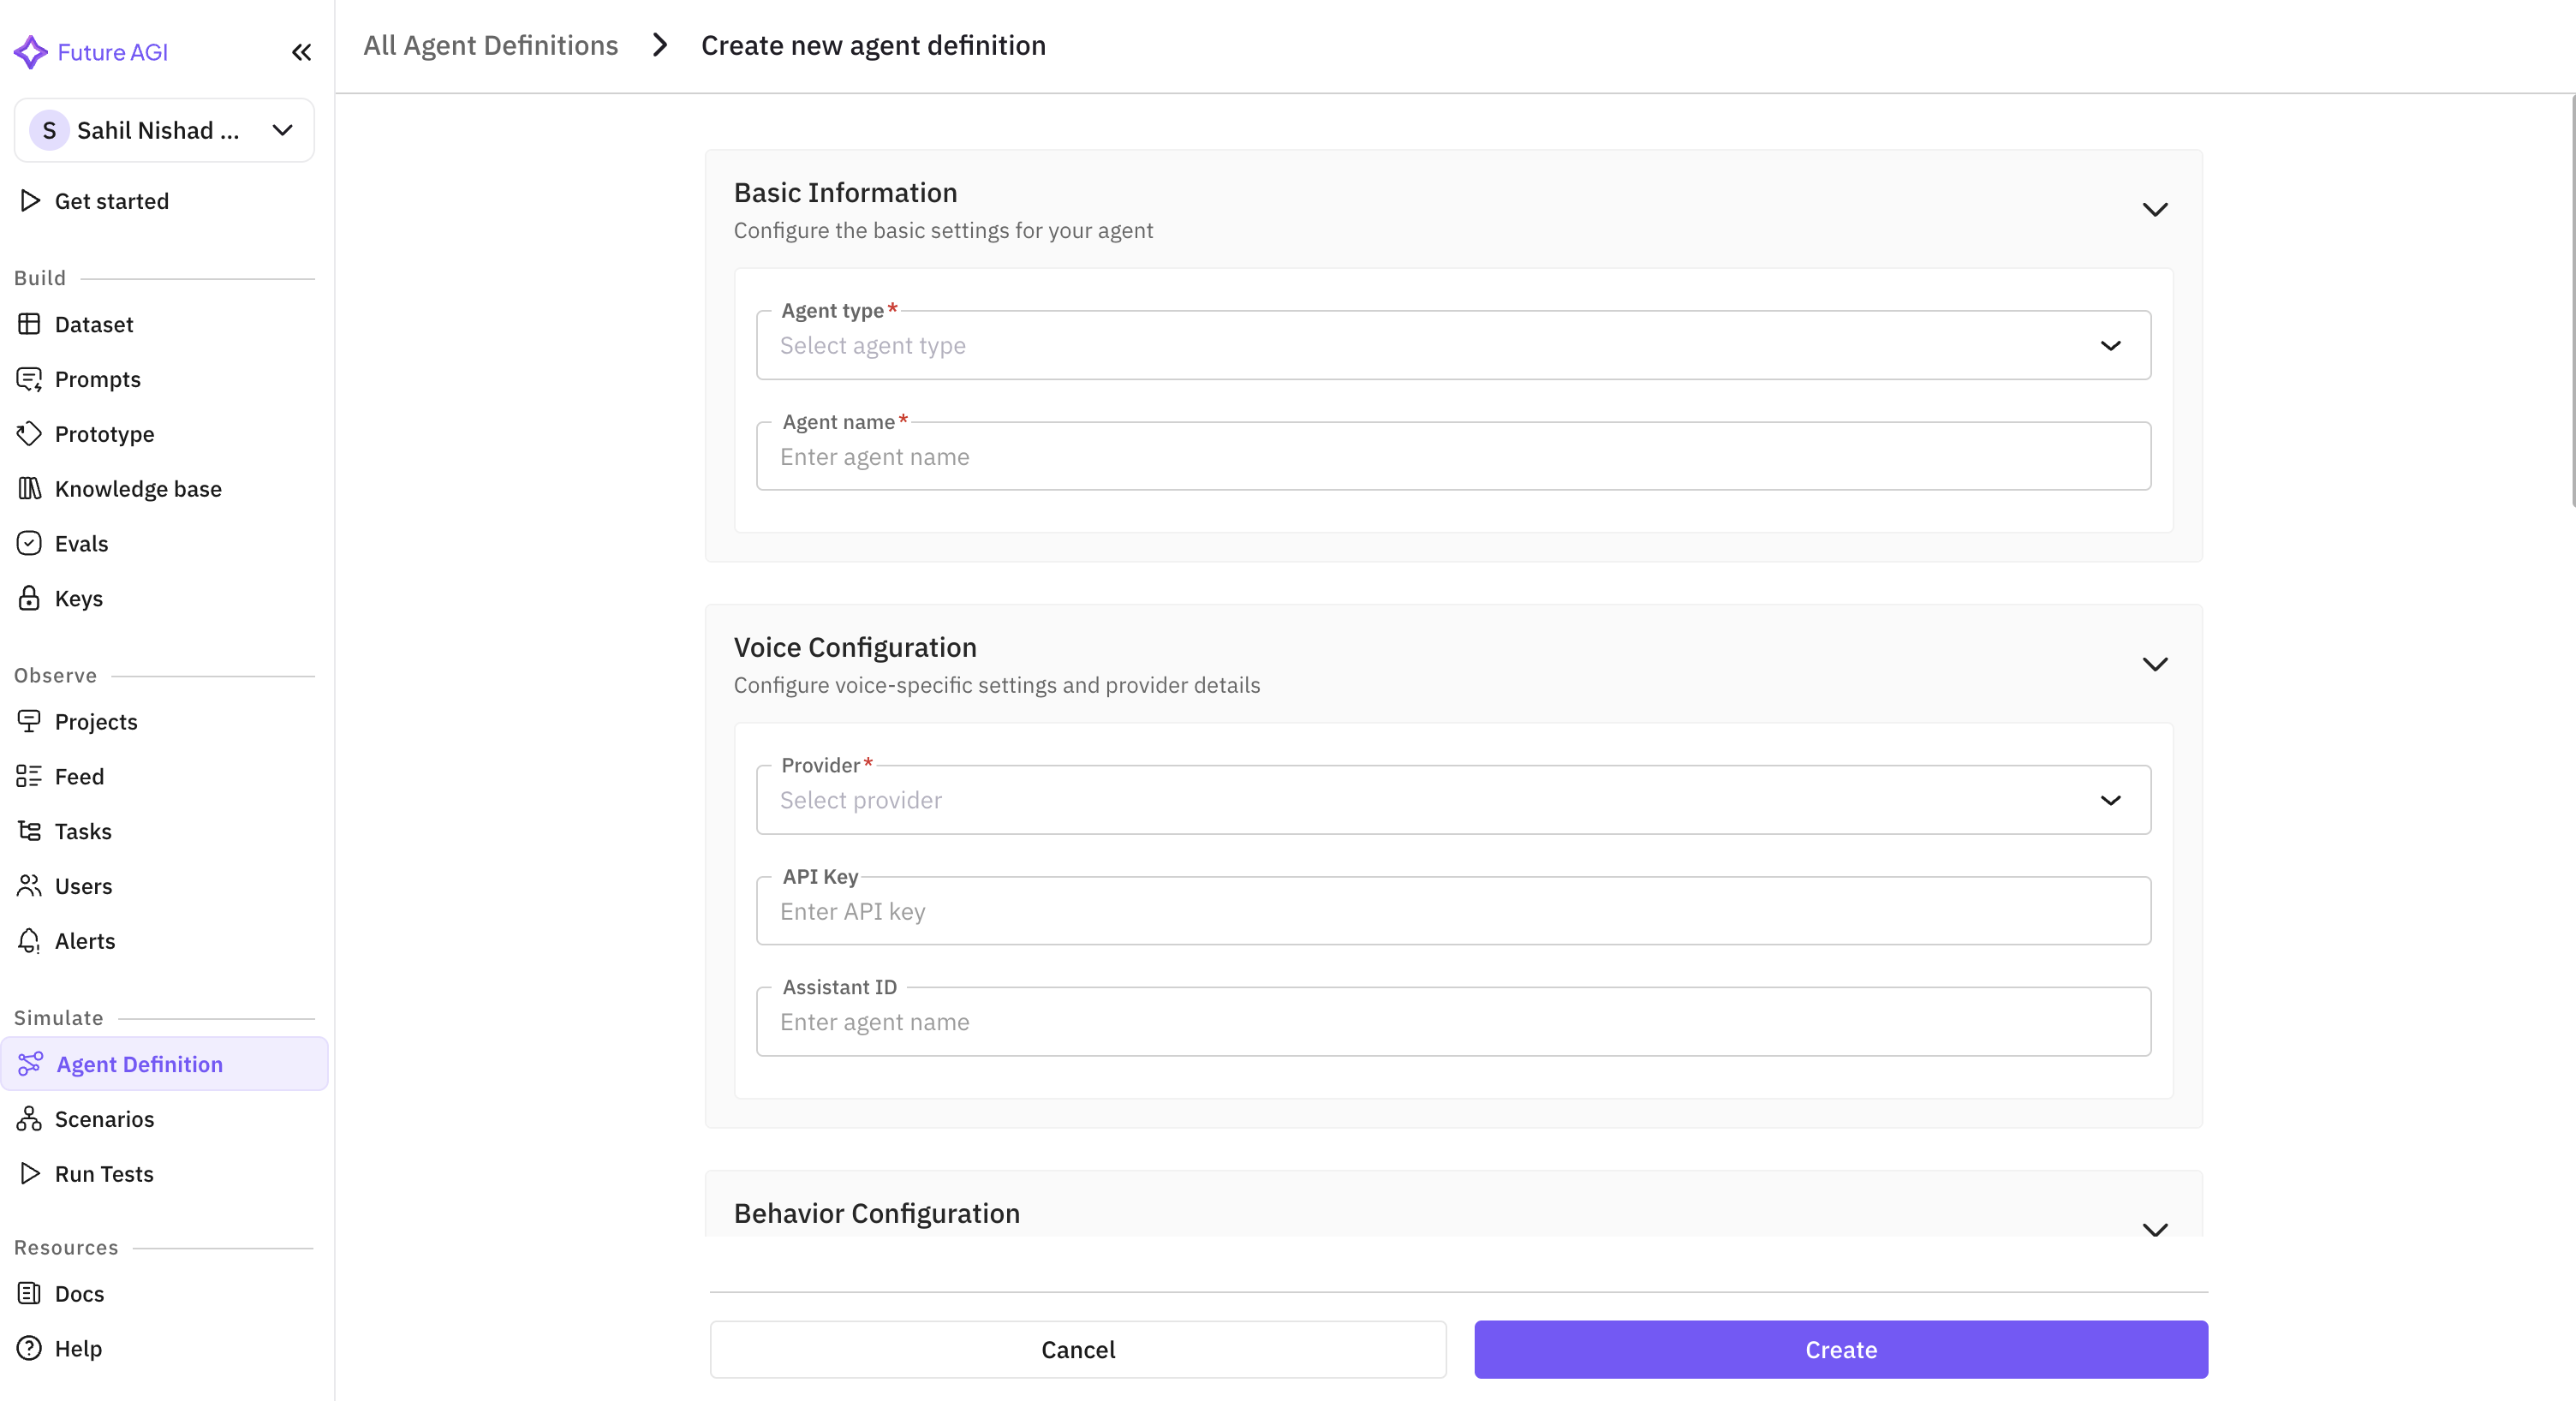Open the Provider select dropdown
Screen dimensions: 2576x1401
1452,800
